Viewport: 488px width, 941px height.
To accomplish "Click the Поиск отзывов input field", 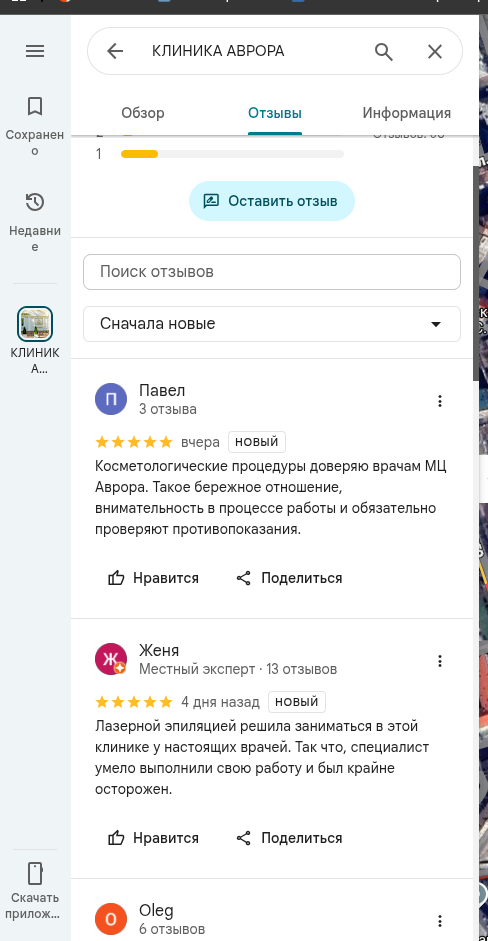I will 272,272.
